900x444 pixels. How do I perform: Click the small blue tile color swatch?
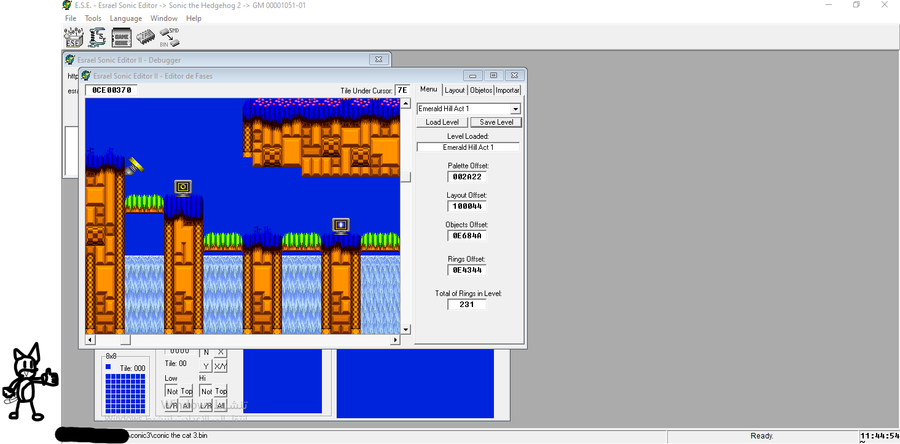click(108, 367)
